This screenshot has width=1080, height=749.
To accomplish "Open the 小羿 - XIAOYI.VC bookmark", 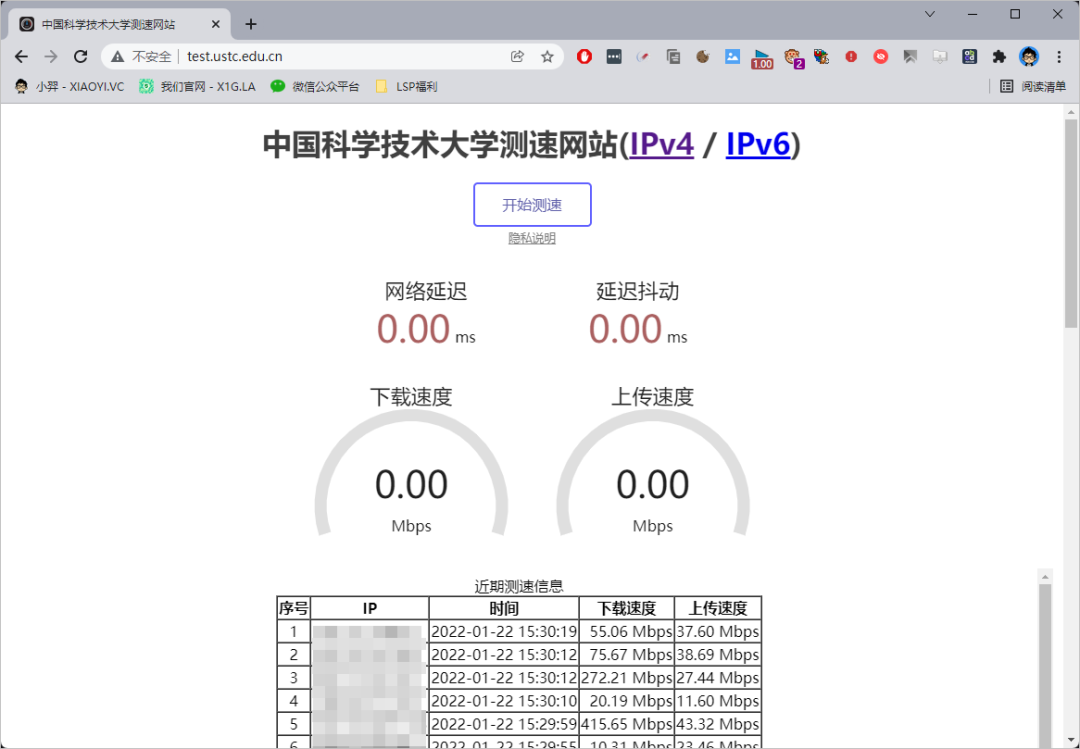I will coord(70,86).
